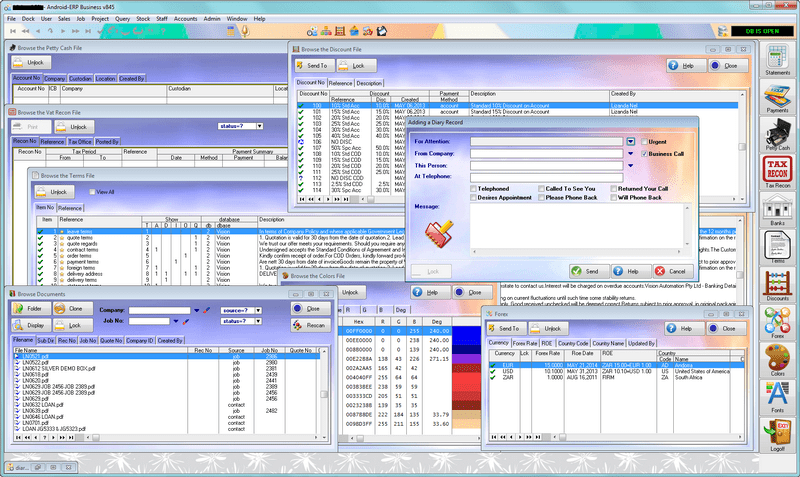Click the Payments sidebar icon
Screen dimensions: 800x477
[777, 96]
